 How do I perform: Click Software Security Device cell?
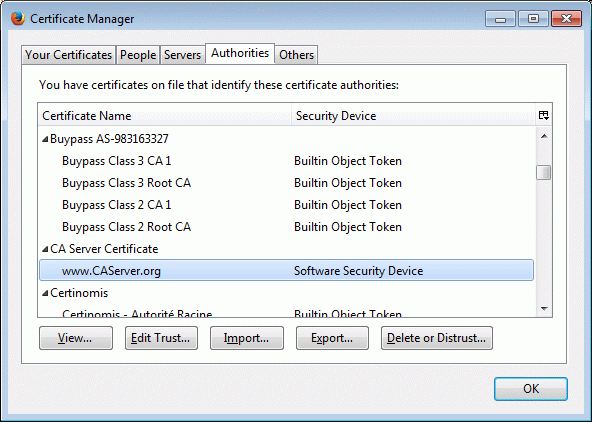point(358,271)
